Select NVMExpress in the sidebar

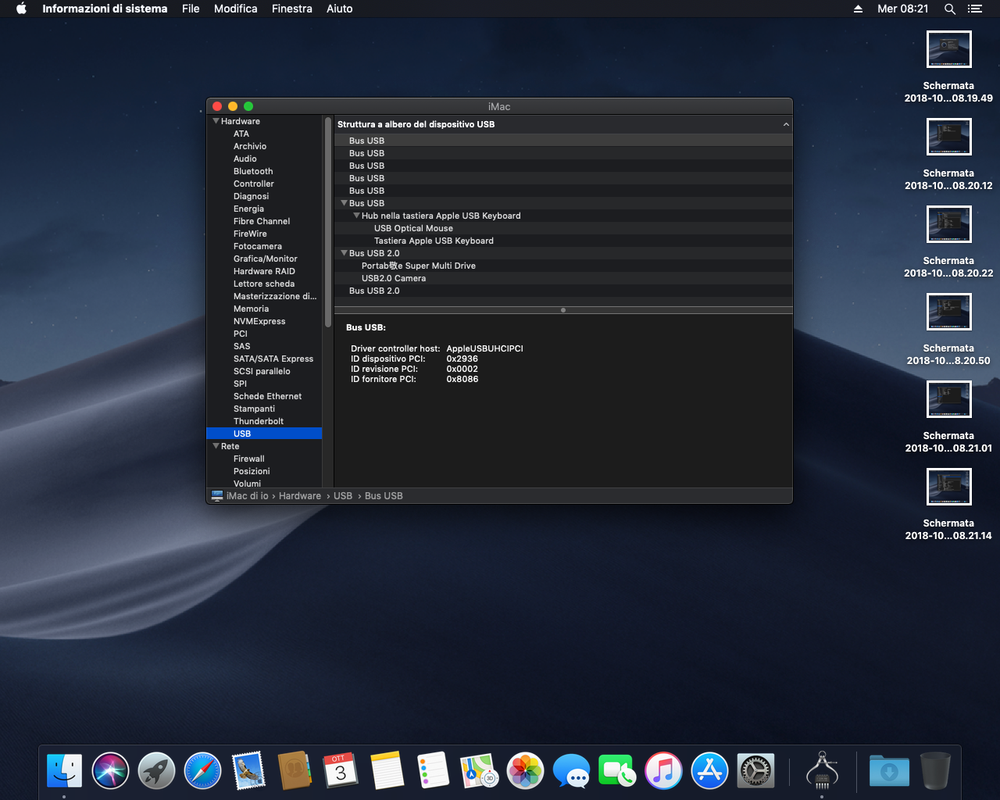pyautogui.click(x=259, y=321)
